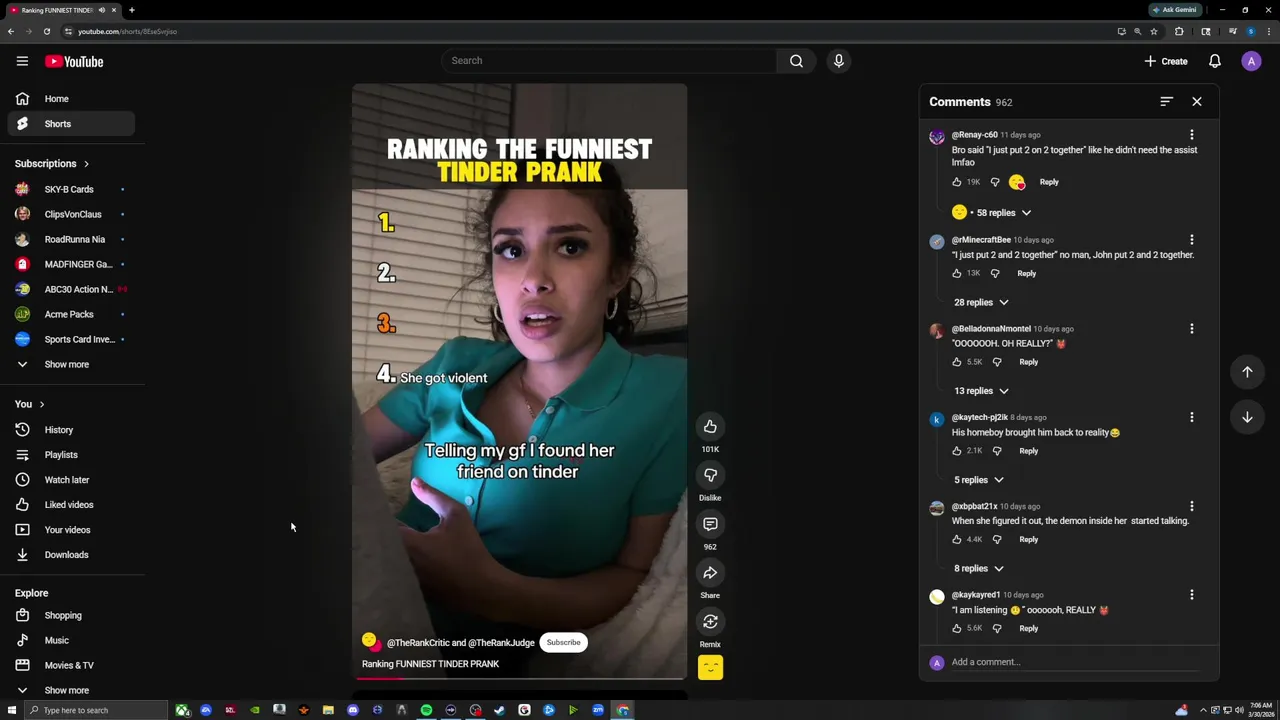Open Spotify from the taskbar
This screenshot has width=1280, height=720.
tap(426, 710)
